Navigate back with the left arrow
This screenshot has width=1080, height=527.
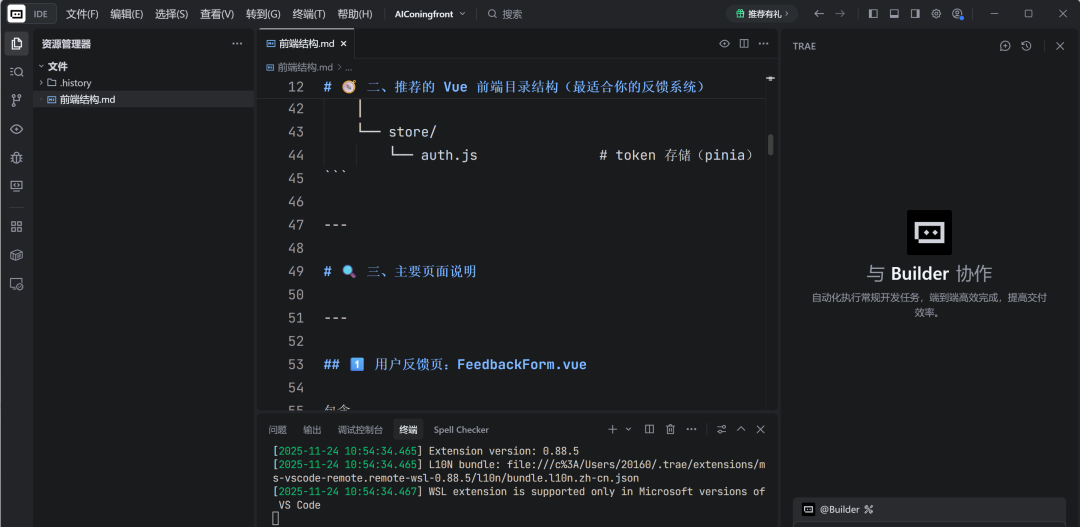click(x=818, y=14)
